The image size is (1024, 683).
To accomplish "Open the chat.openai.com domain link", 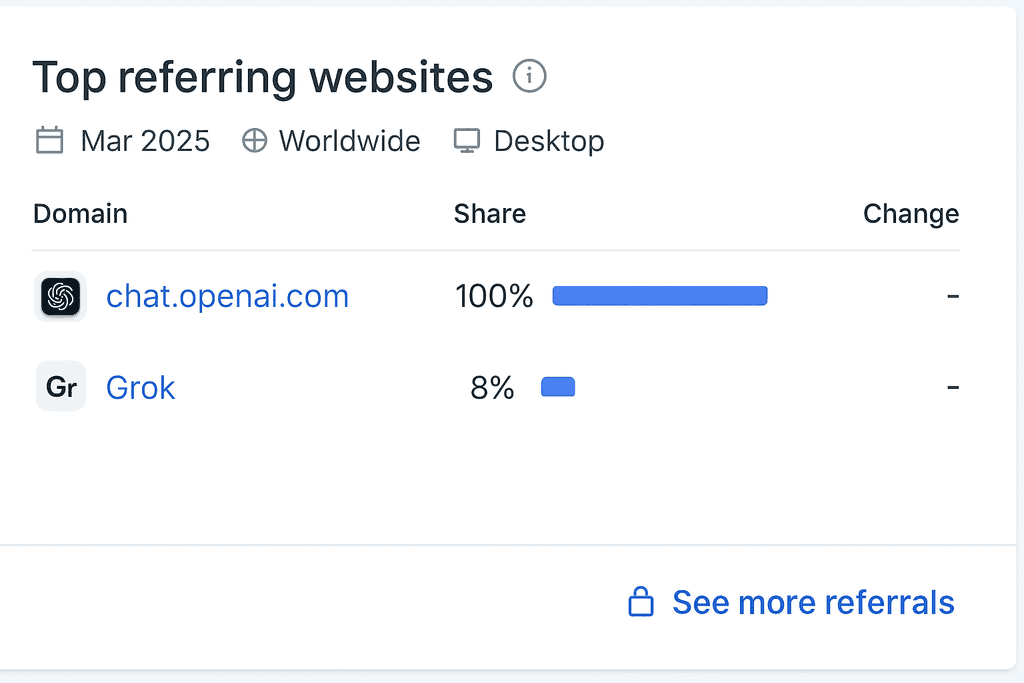I will click(227, 296).
